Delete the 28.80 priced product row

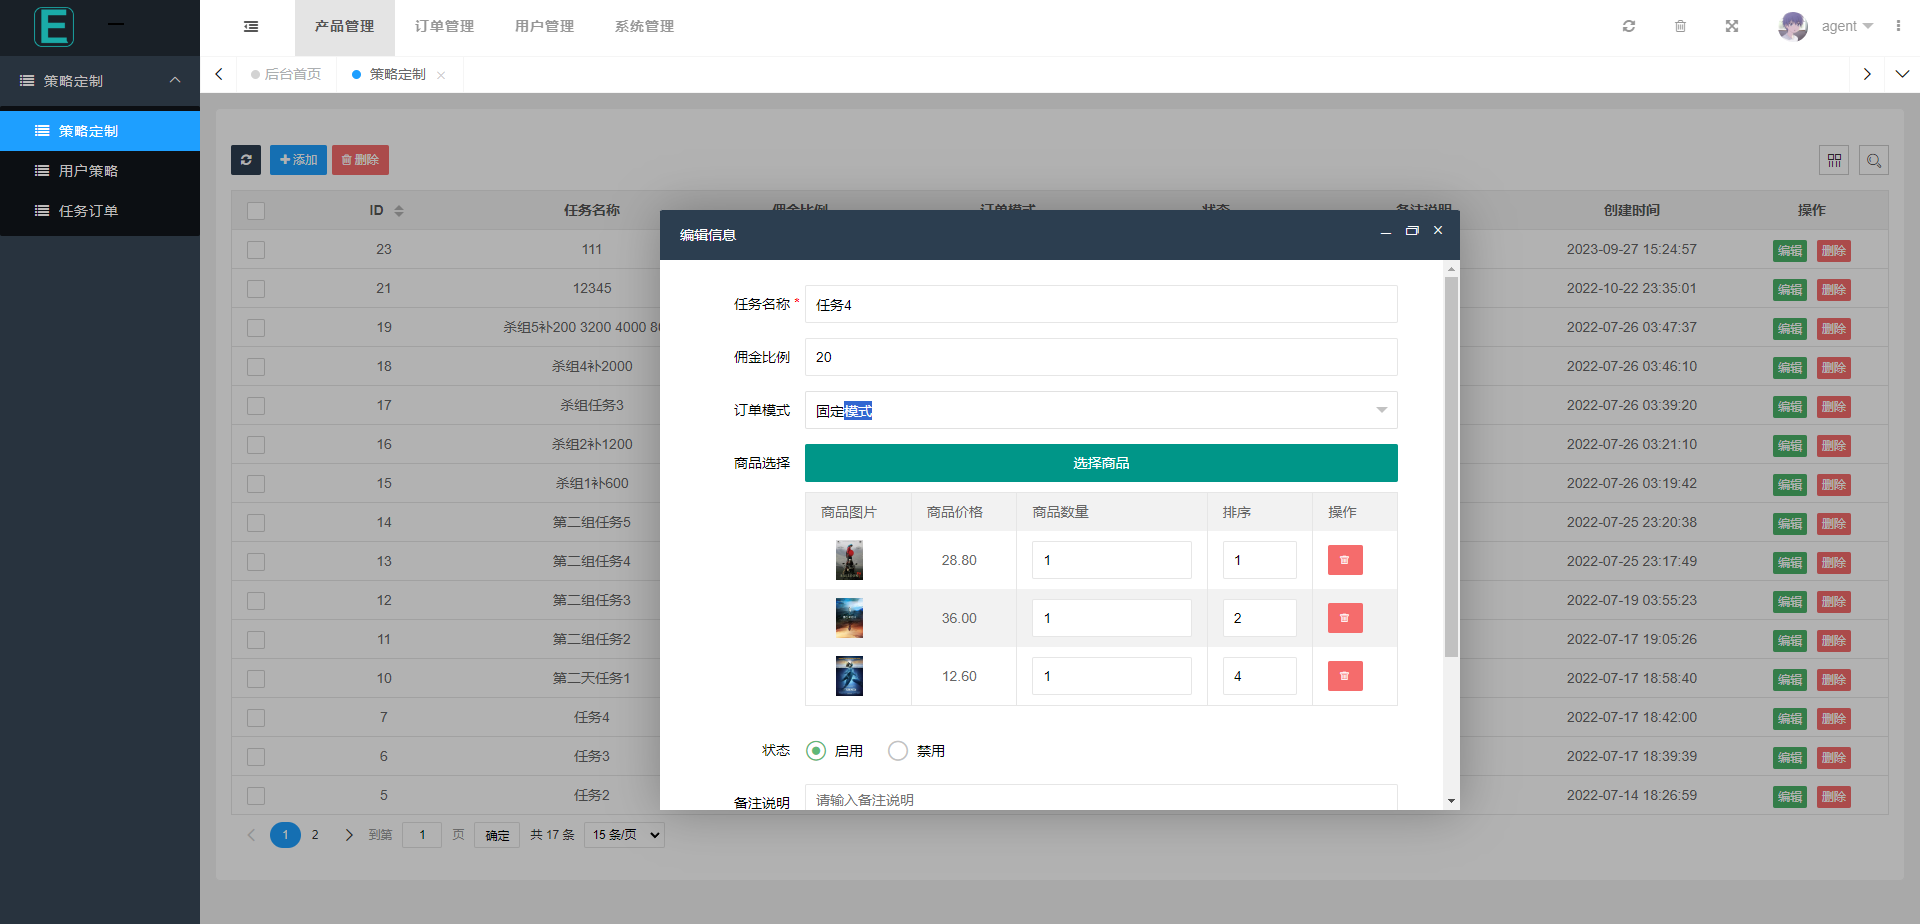coord(1344,560)
